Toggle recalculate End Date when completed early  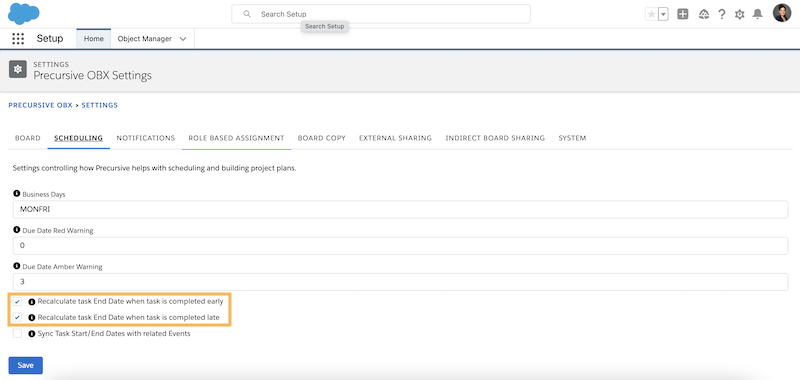pyautogui.click(x=17, y=301)
